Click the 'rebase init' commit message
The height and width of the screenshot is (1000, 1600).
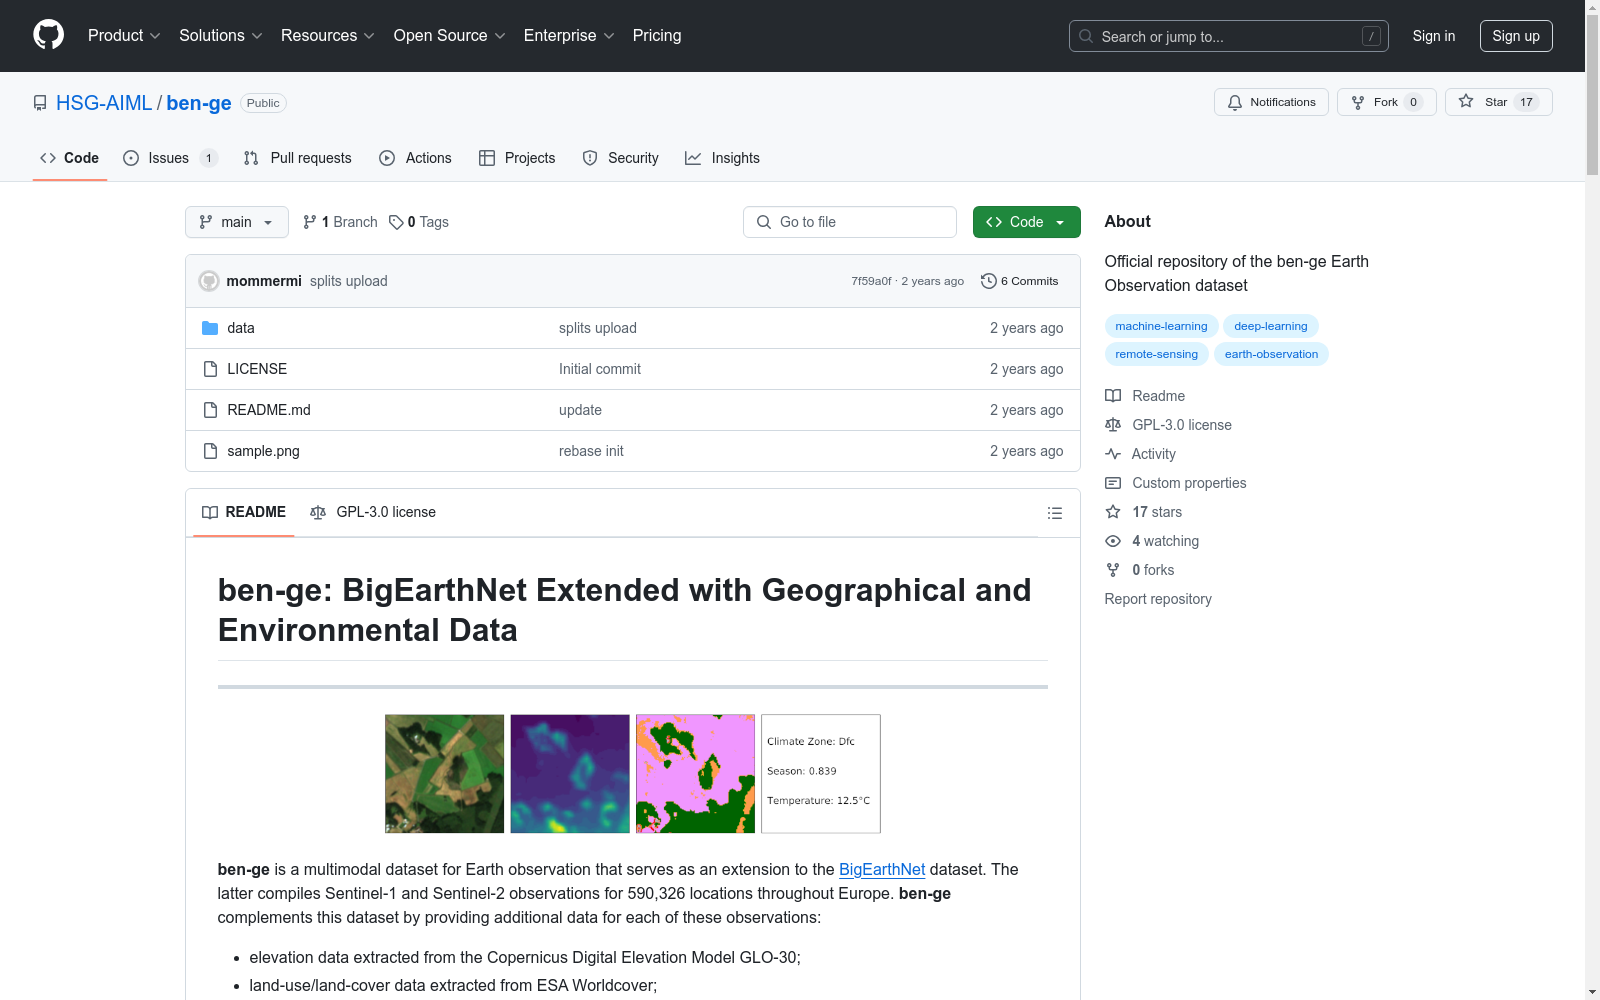coord(591,451)
